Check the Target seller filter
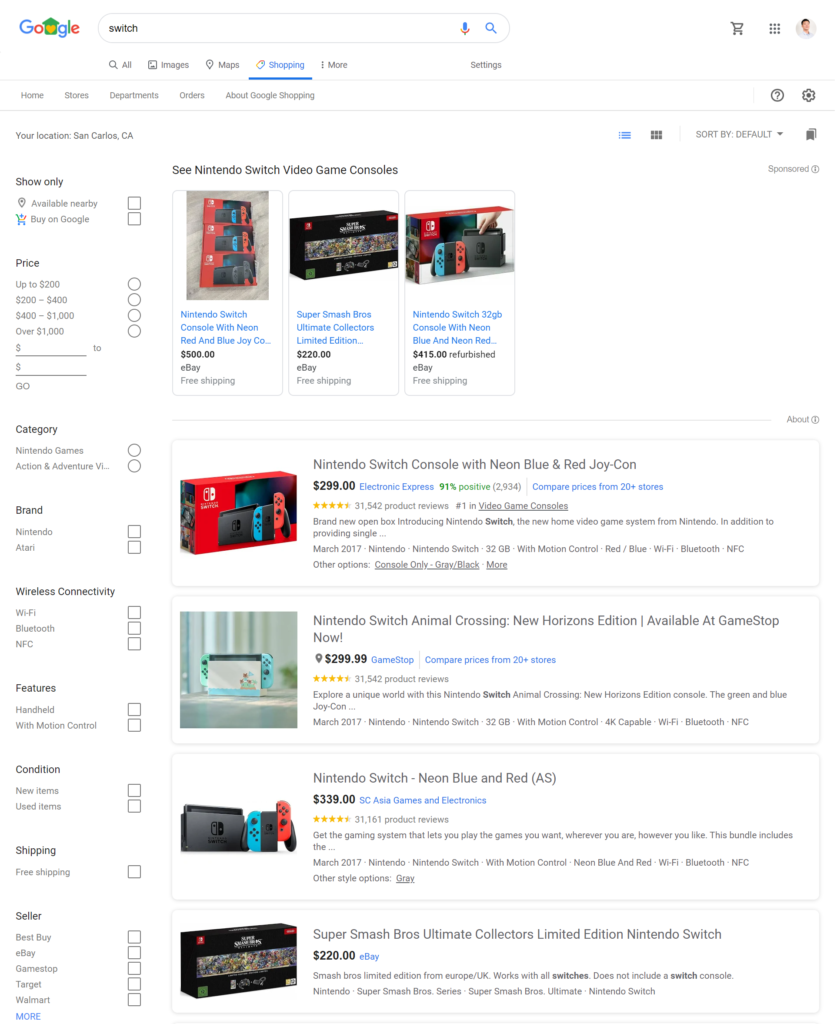This screenshot has width=837, height=1024. click(x=134, y=984)
